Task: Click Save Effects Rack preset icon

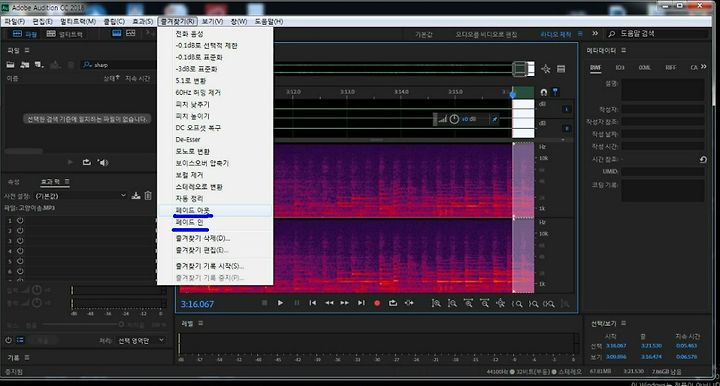Action: pyautogui.click(x=136, y=196)
